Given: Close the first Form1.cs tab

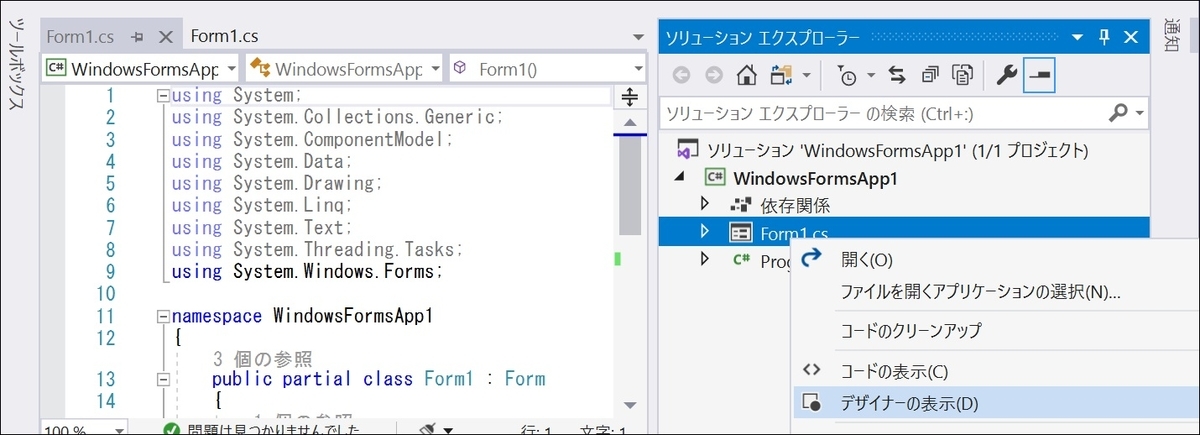Looking at the screenshot, I should [x=166, y=37].
